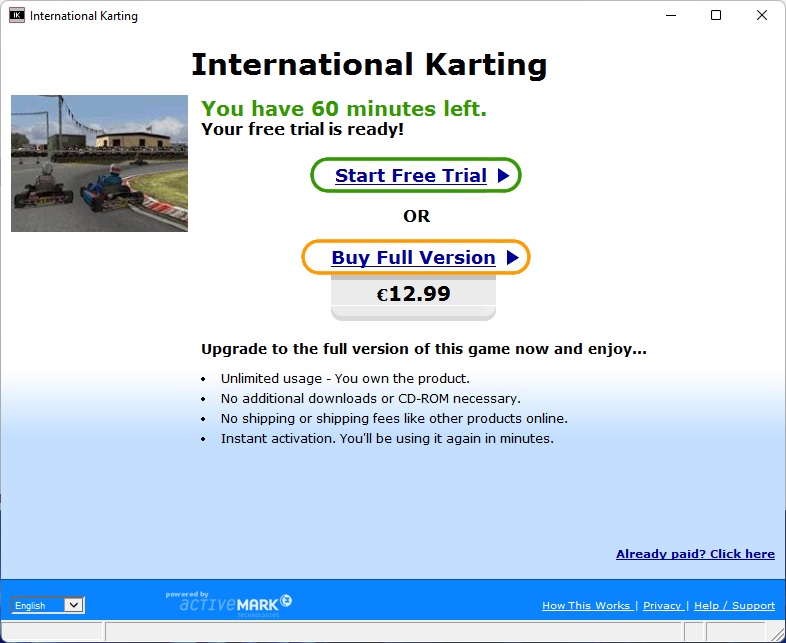The height and width of the screenshot is (643, 786).
Task: Click the International Karting heading
Action: click(x=369, y=65)
